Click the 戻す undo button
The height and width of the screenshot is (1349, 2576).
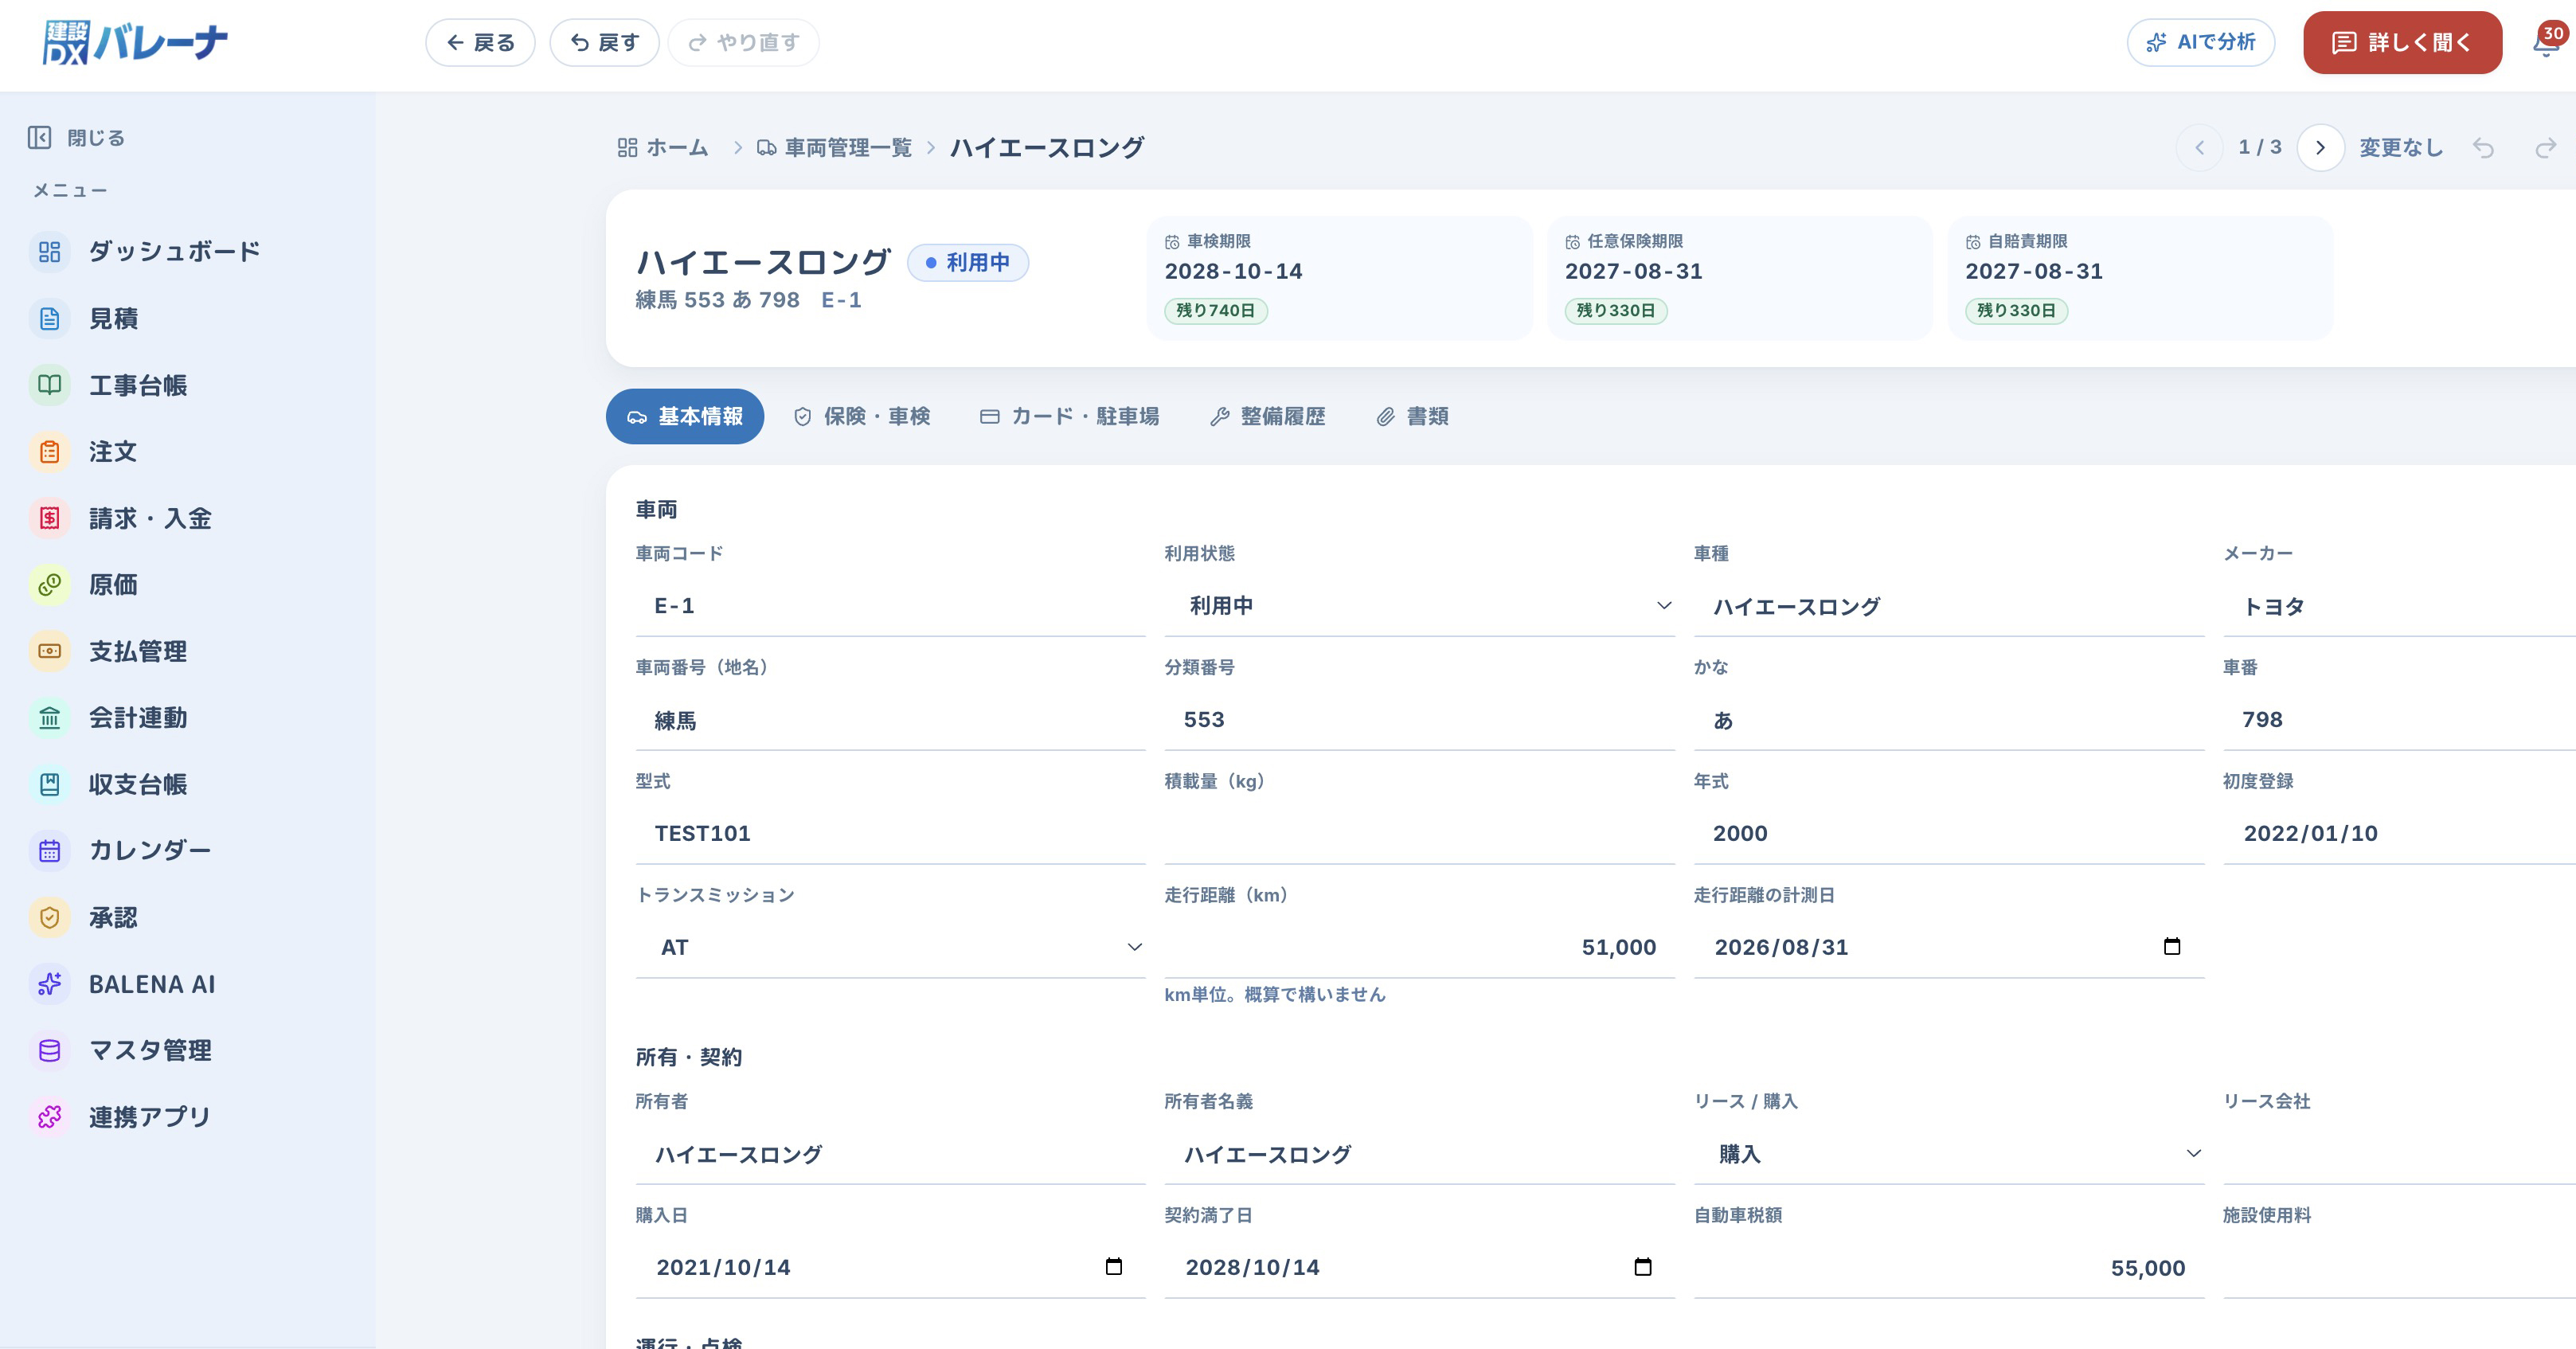[604, 42]
